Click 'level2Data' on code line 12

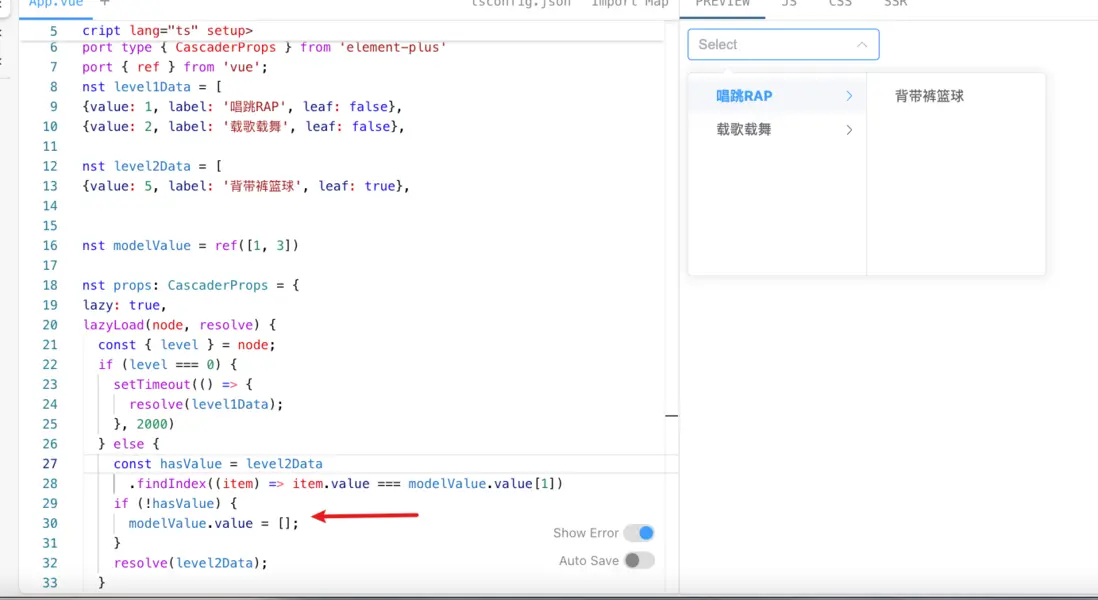pos(152,166)
